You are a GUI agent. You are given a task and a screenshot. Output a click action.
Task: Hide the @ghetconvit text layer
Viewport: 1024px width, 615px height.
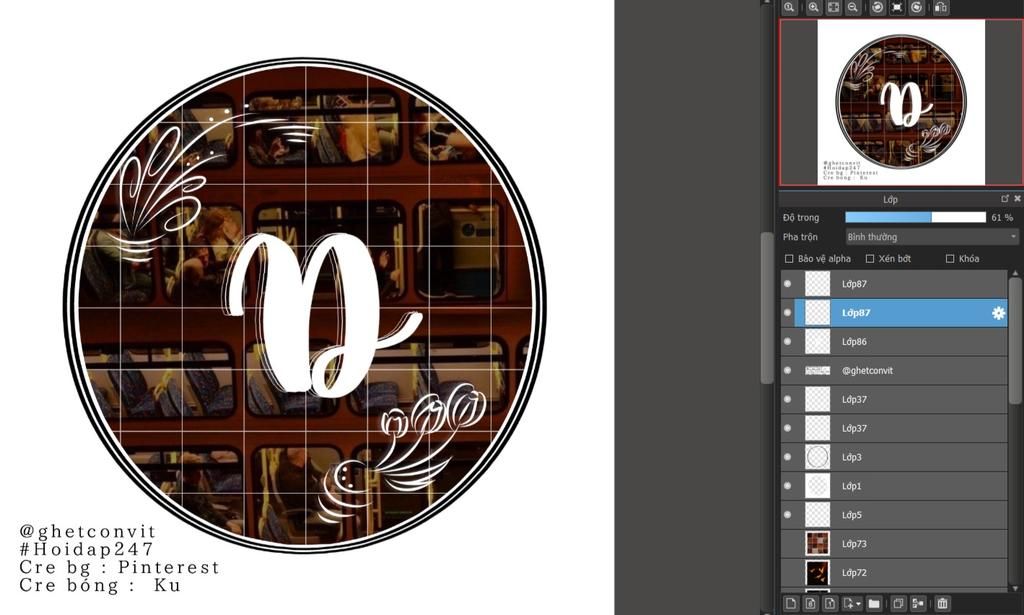pyautogui.click(x=788, y=370)
